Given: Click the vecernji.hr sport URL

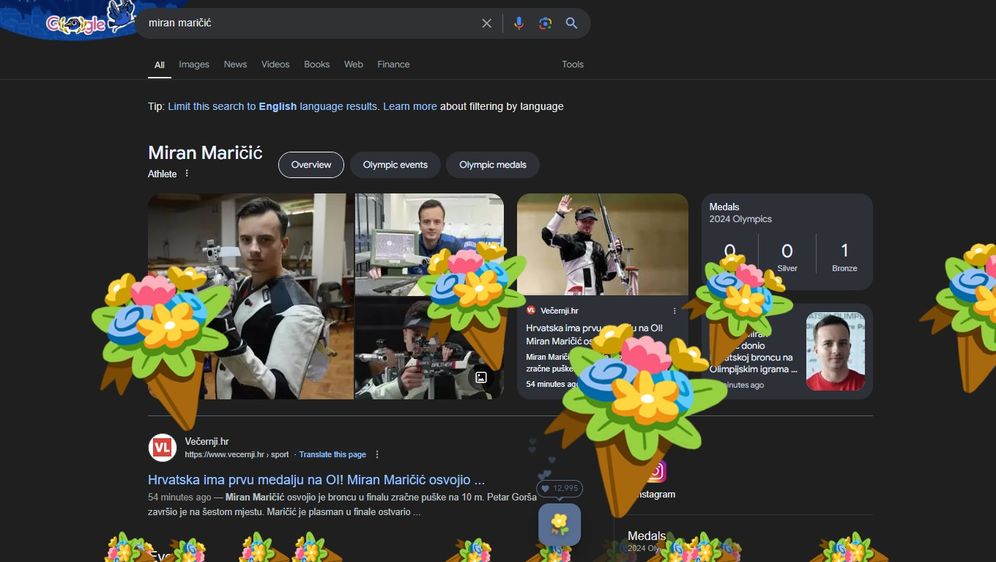Looking at the screenshot, I should point(236,455).
